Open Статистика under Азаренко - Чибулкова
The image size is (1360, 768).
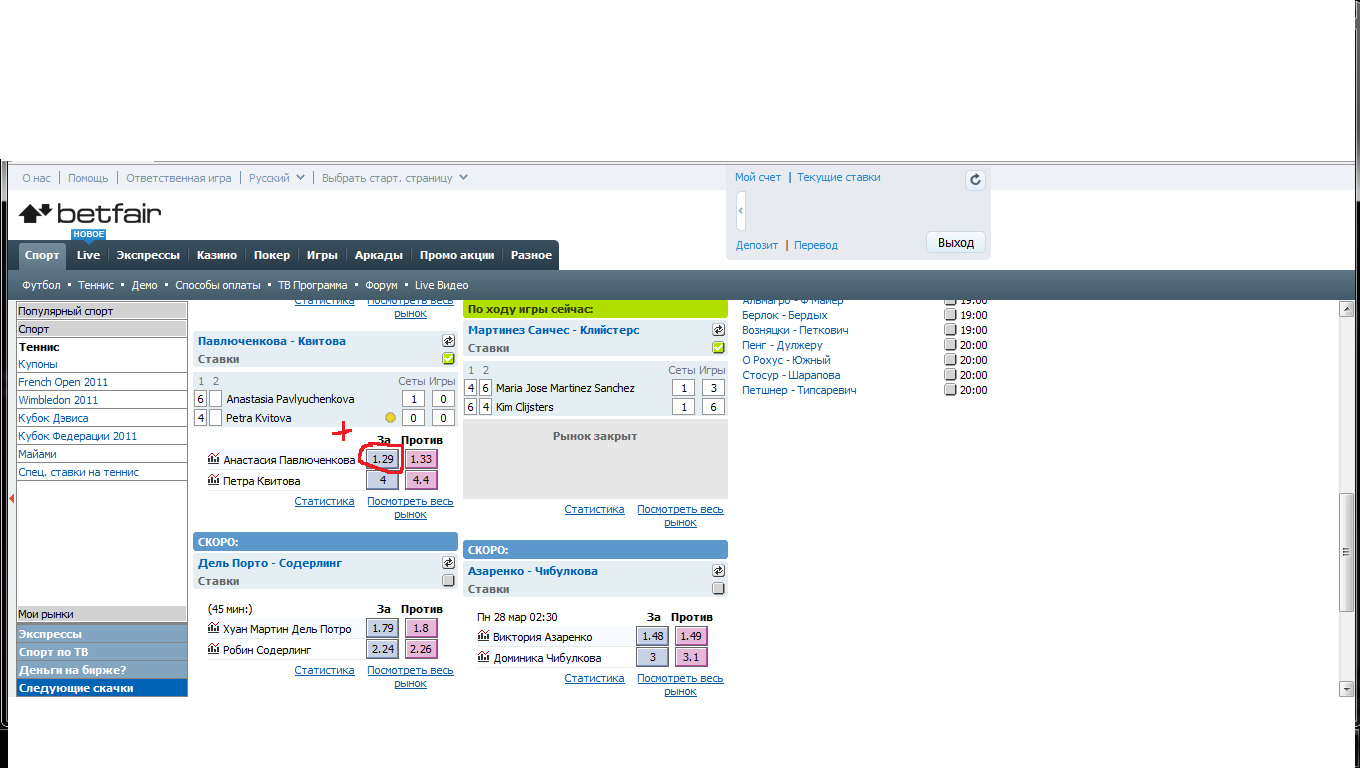tap(594, 678)
